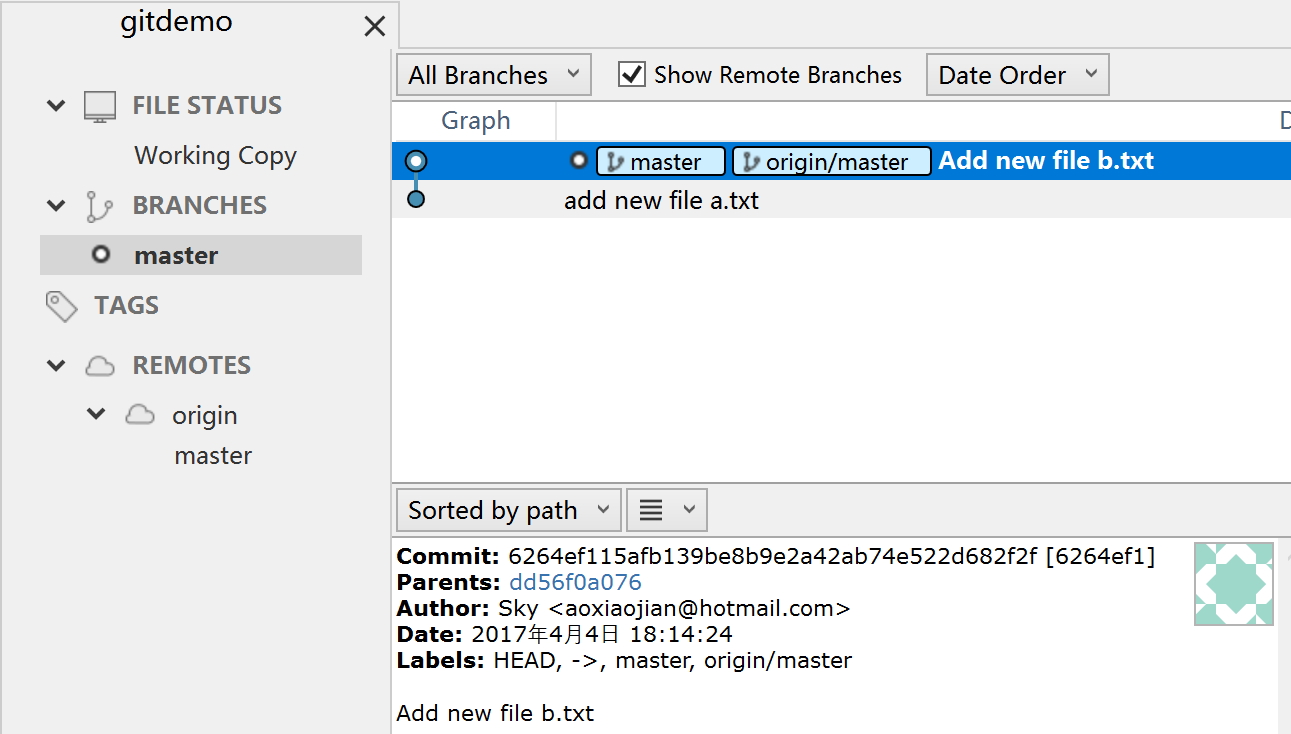Collapse the origin remote tree node
The height and width of the screenshot is (734, 1291).
pyautogui.click(x=96, y=414)
